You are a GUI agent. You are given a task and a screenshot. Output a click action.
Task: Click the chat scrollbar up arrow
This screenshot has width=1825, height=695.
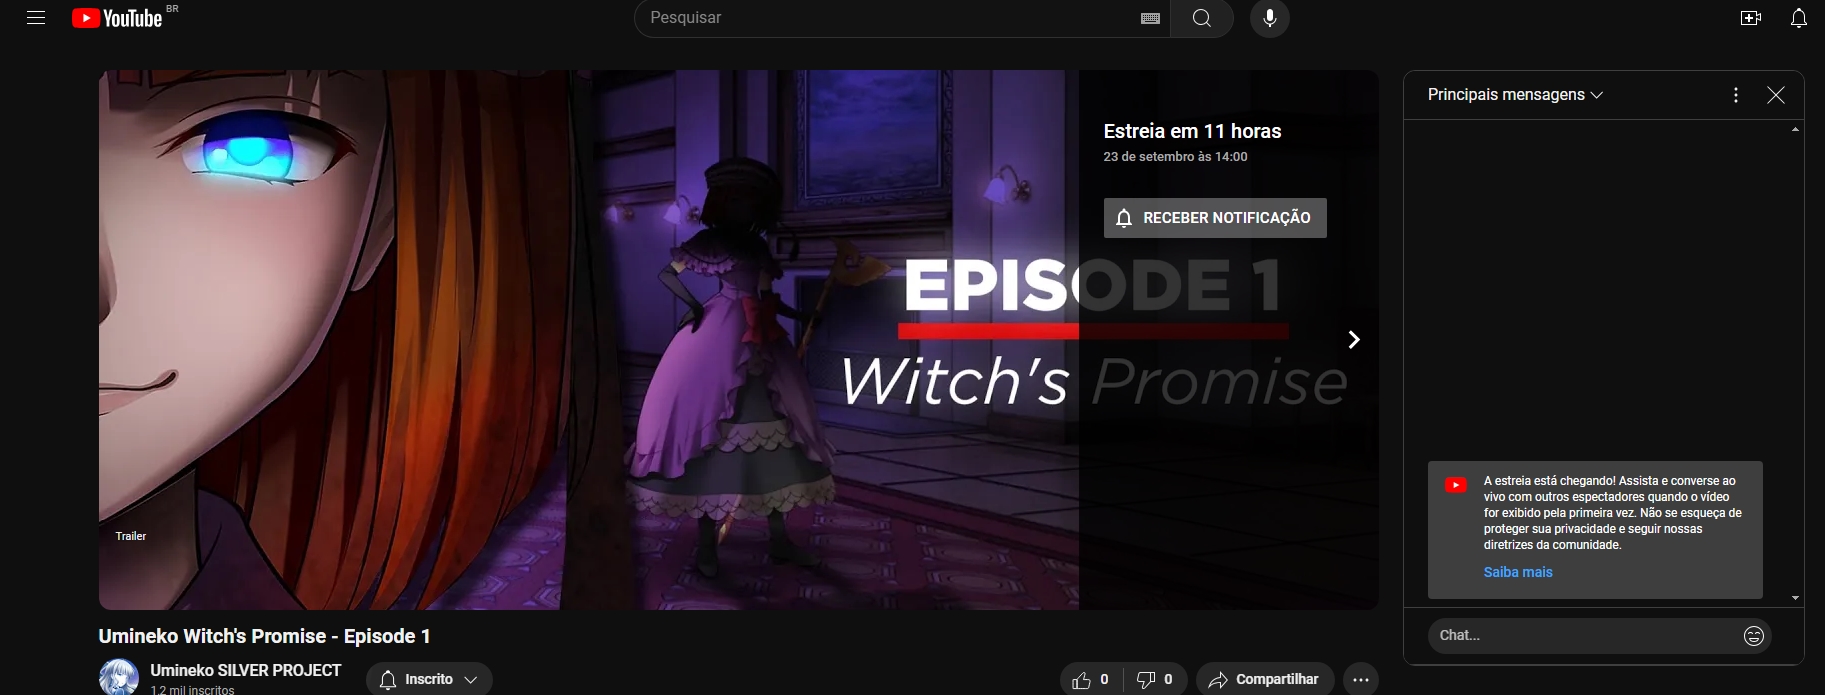coord(1796,129)
